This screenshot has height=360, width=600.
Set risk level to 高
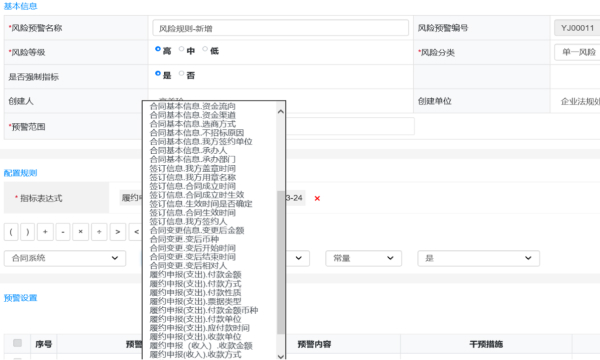[158, 49]
